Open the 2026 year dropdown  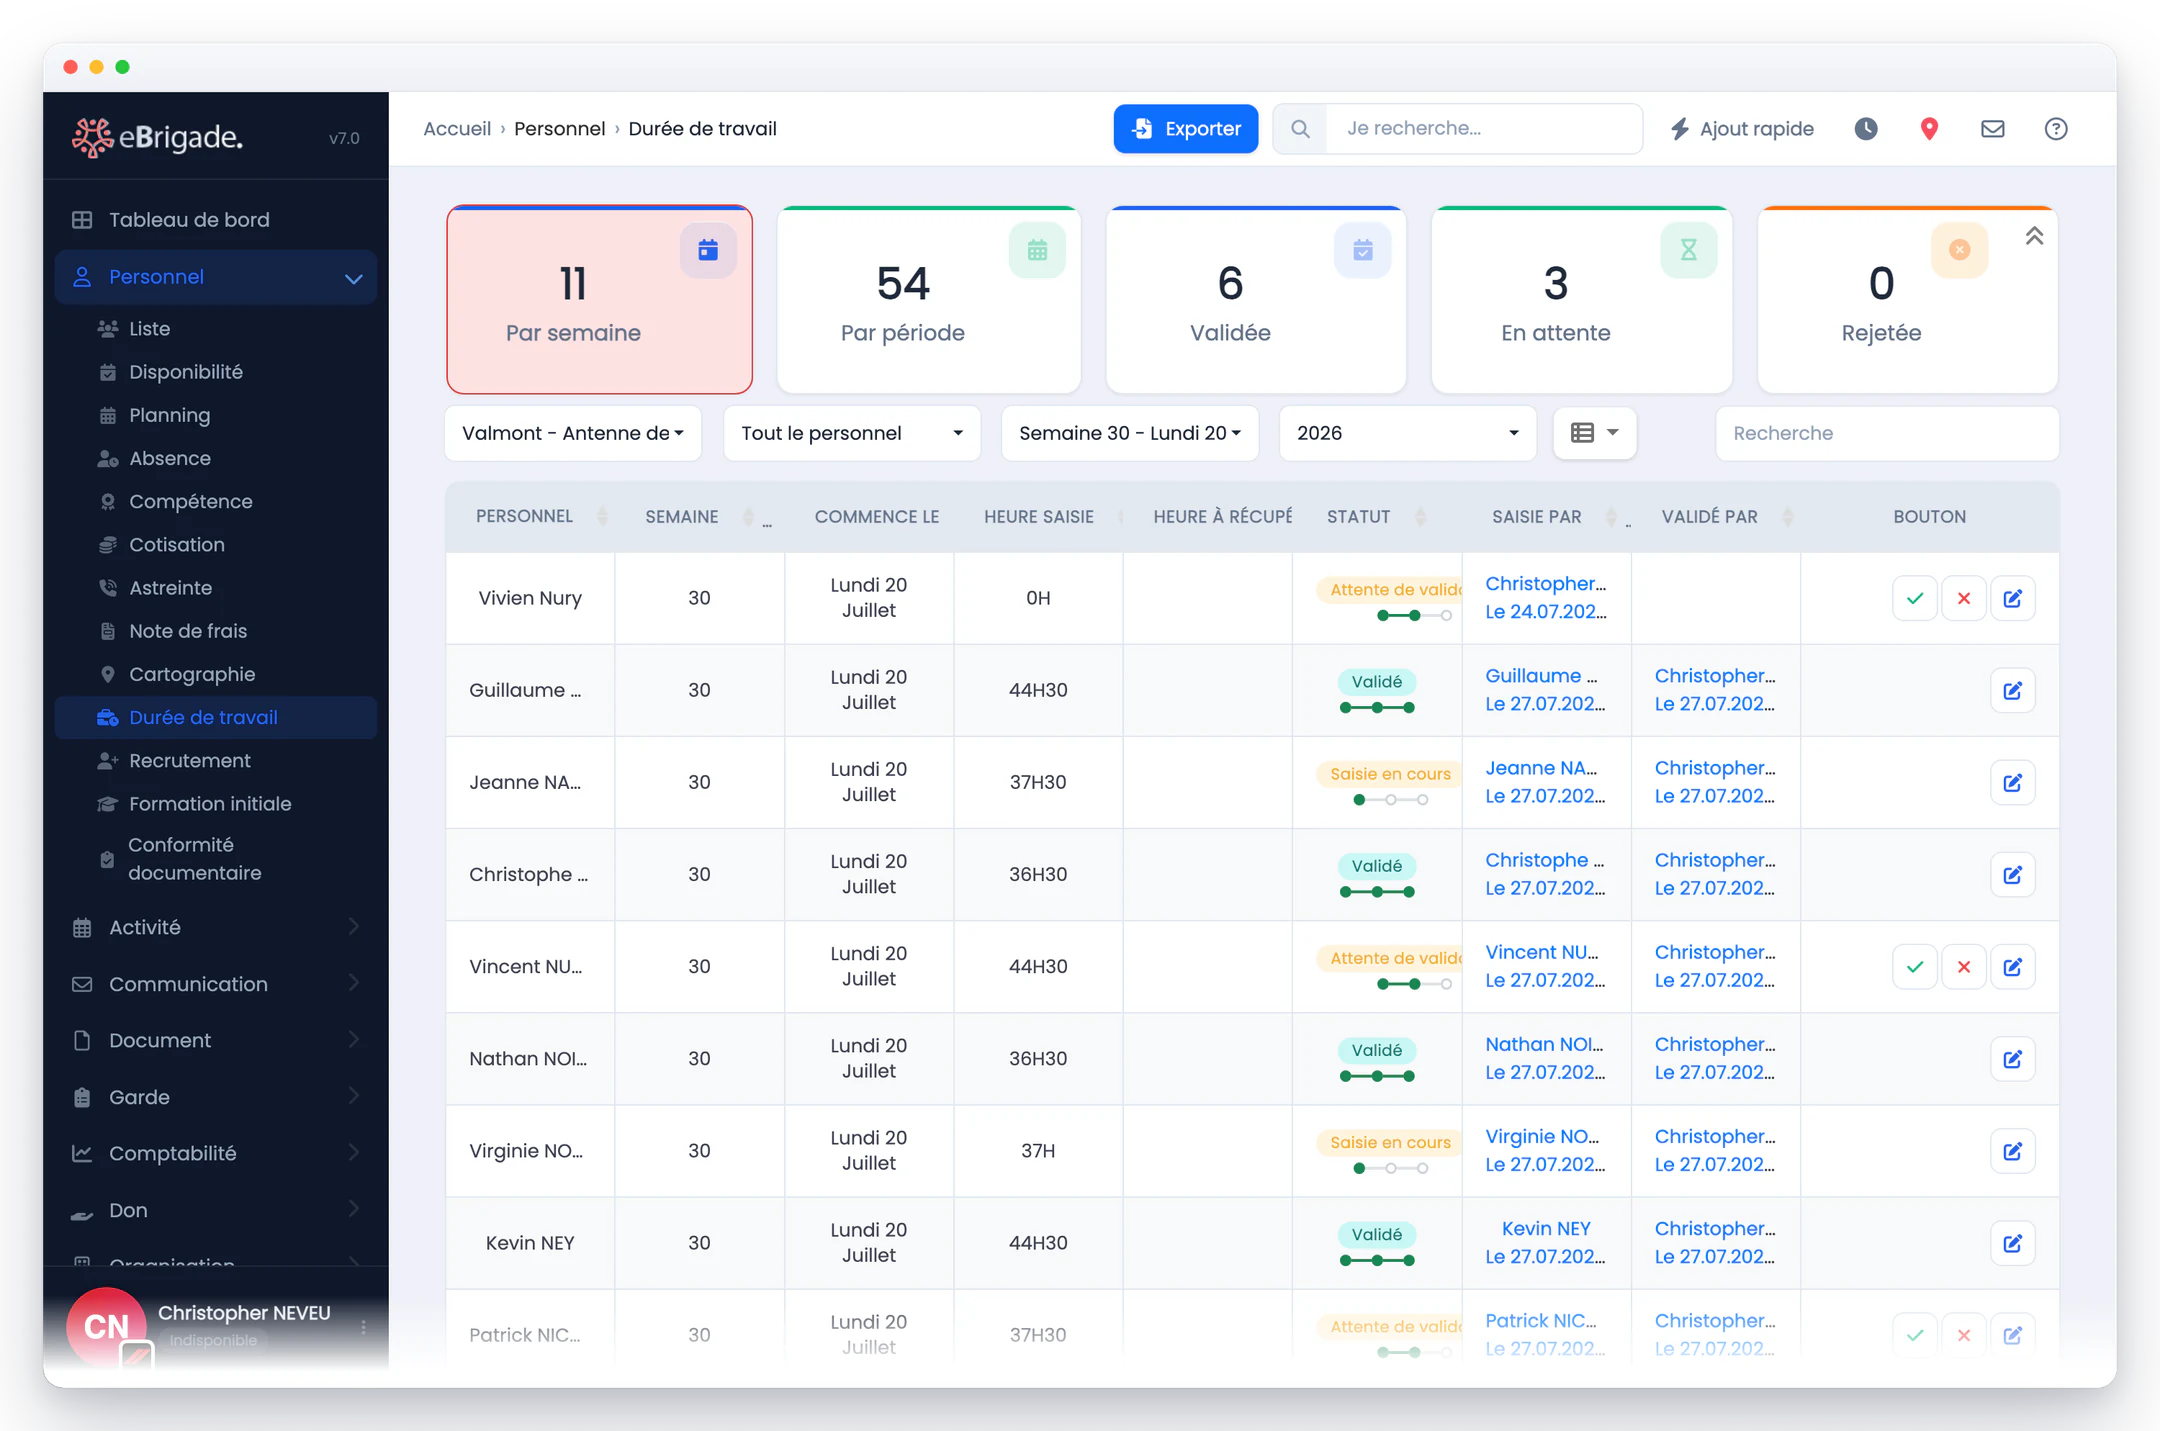click(x=1408, y=433)
